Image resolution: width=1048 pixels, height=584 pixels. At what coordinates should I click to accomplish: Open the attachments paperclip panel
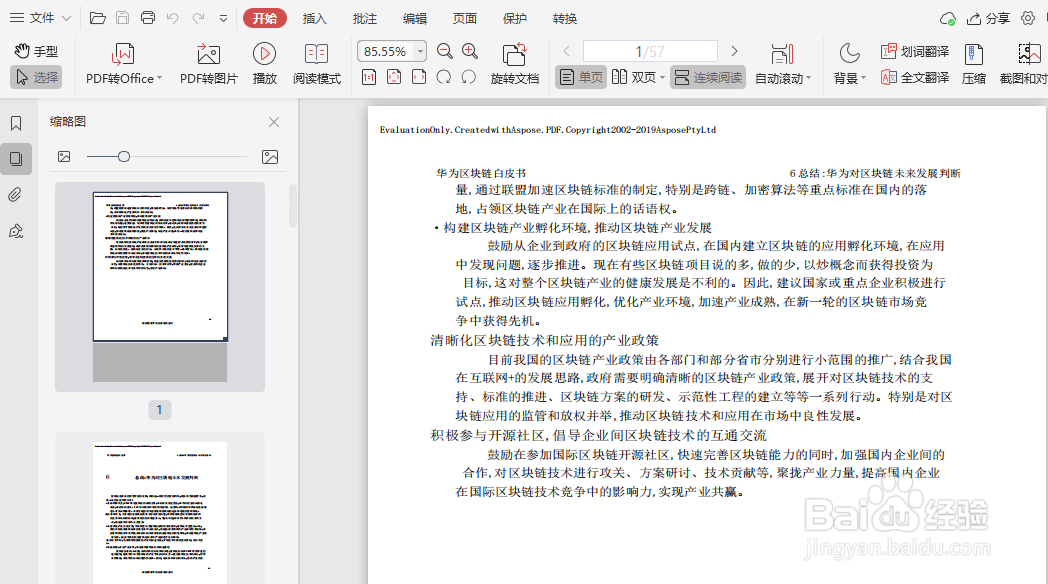[x=16, y=195]
